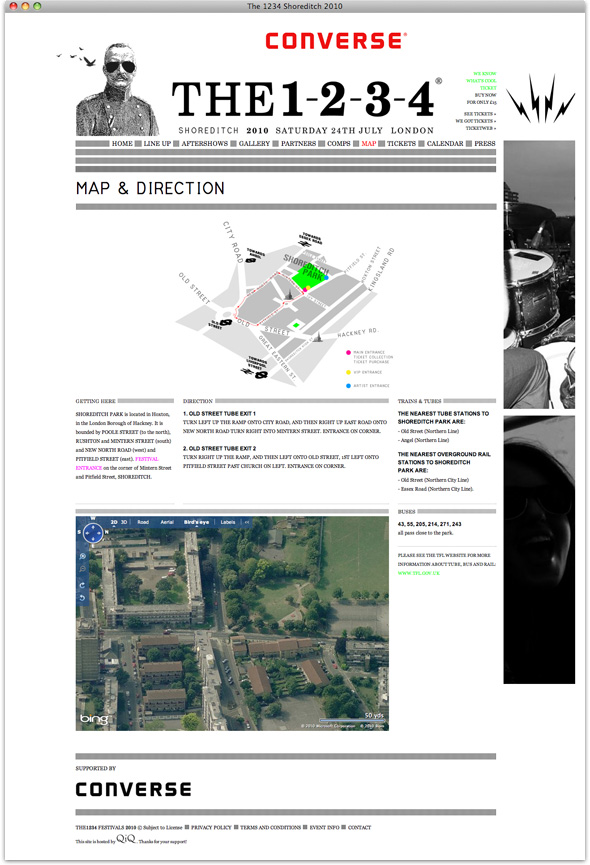Follow the WE GOT TICKETS link

pyautogui.click(x=475, y=121)
